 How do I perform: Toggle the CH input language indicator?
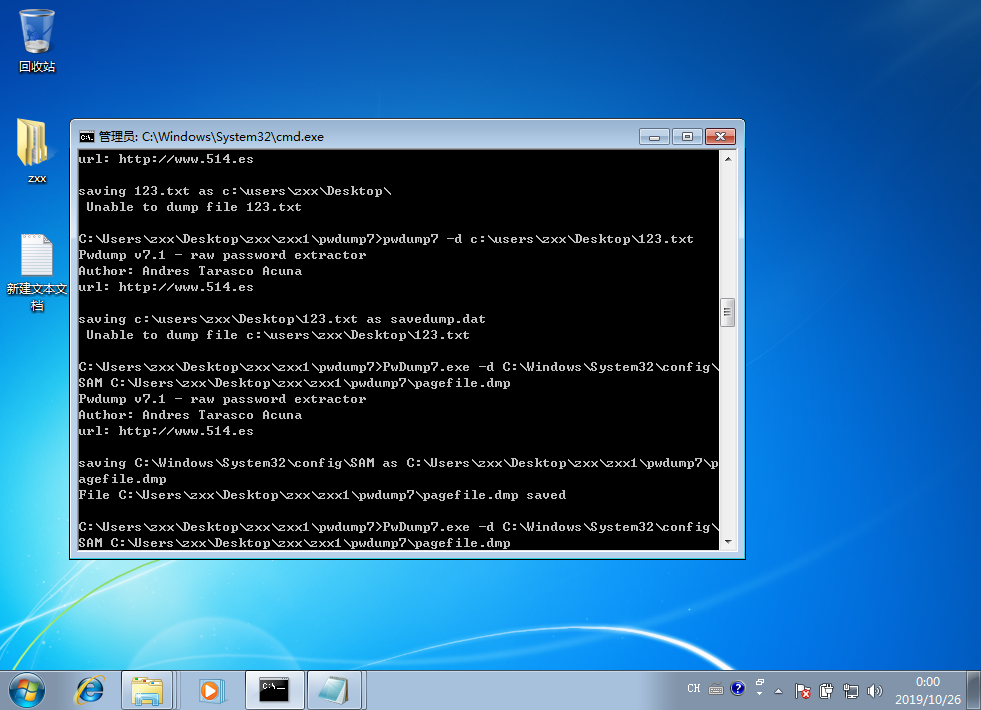[693, 688]
